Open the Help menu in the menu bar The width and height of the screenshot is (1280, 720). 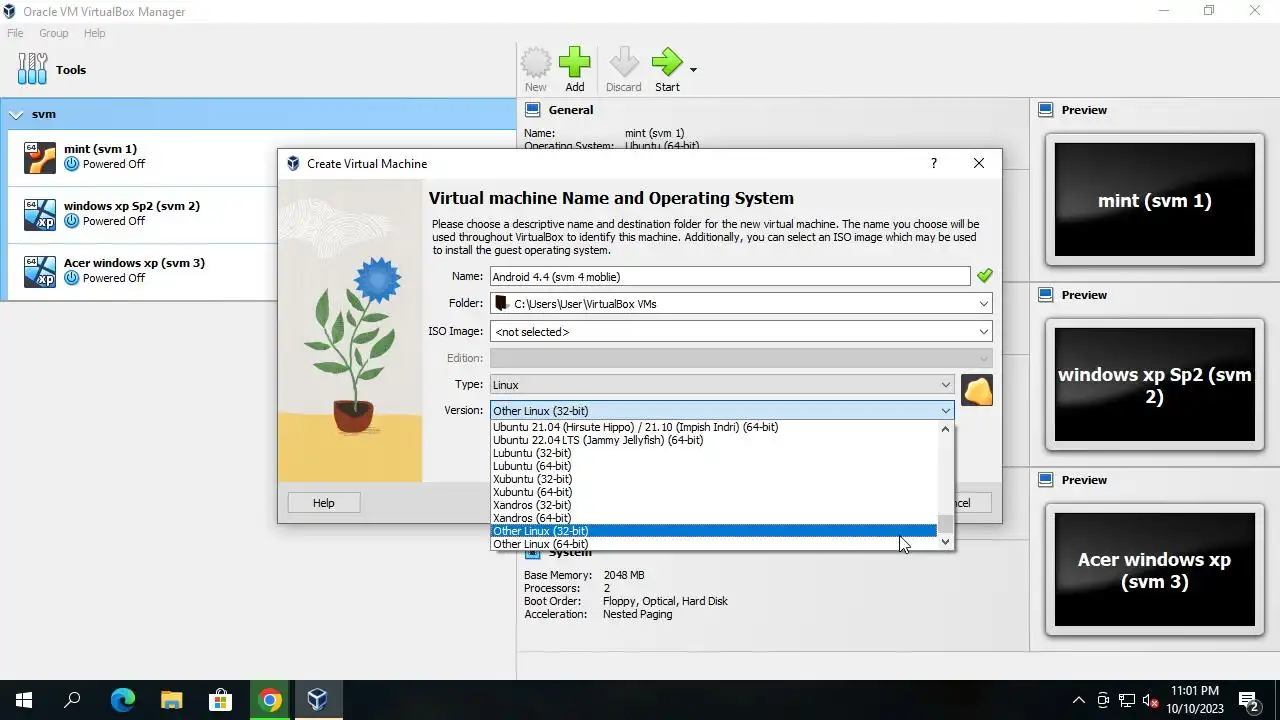[95, 33]
